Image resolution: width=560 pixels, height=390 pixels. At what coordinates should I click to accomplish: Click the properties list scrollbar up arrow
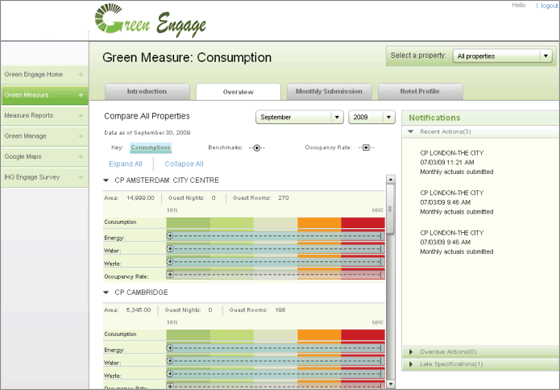[x=391, y=179]
